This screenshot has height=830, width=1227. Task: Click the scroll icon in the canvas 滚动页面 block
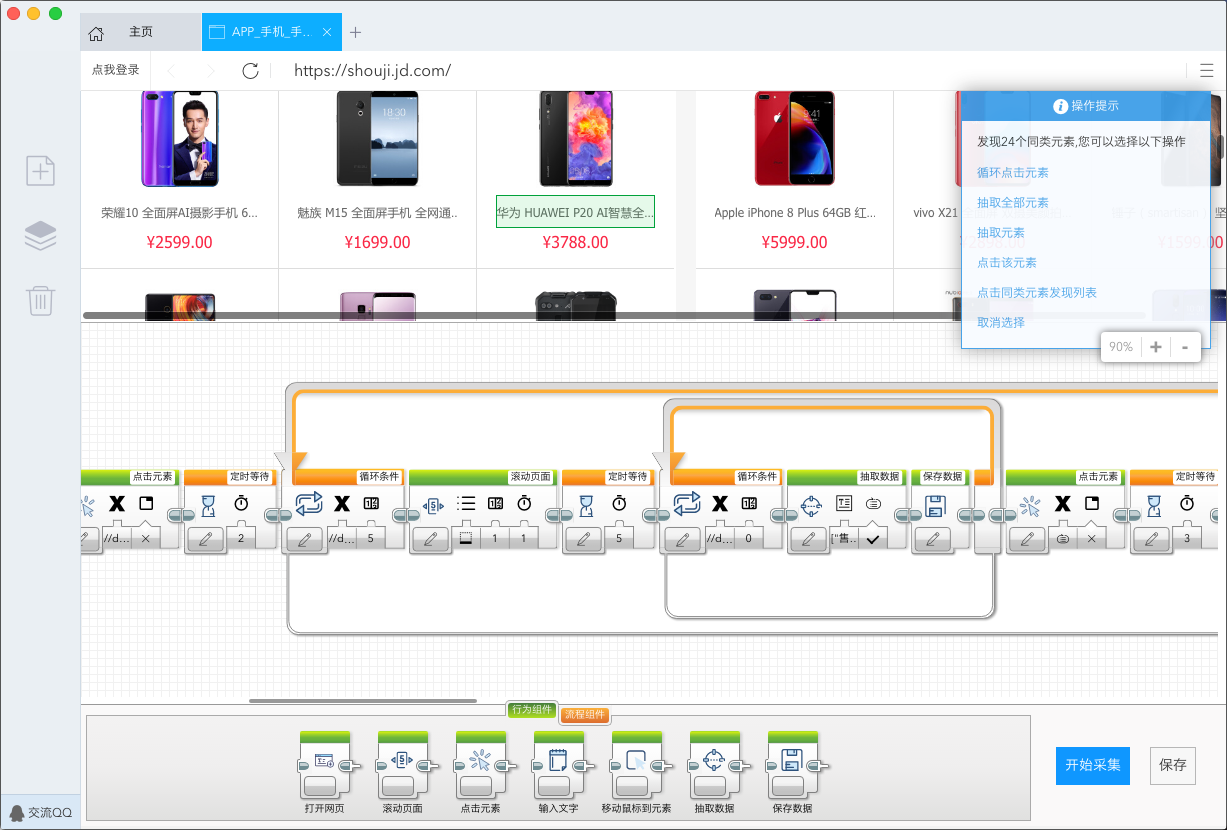point(434,505)
